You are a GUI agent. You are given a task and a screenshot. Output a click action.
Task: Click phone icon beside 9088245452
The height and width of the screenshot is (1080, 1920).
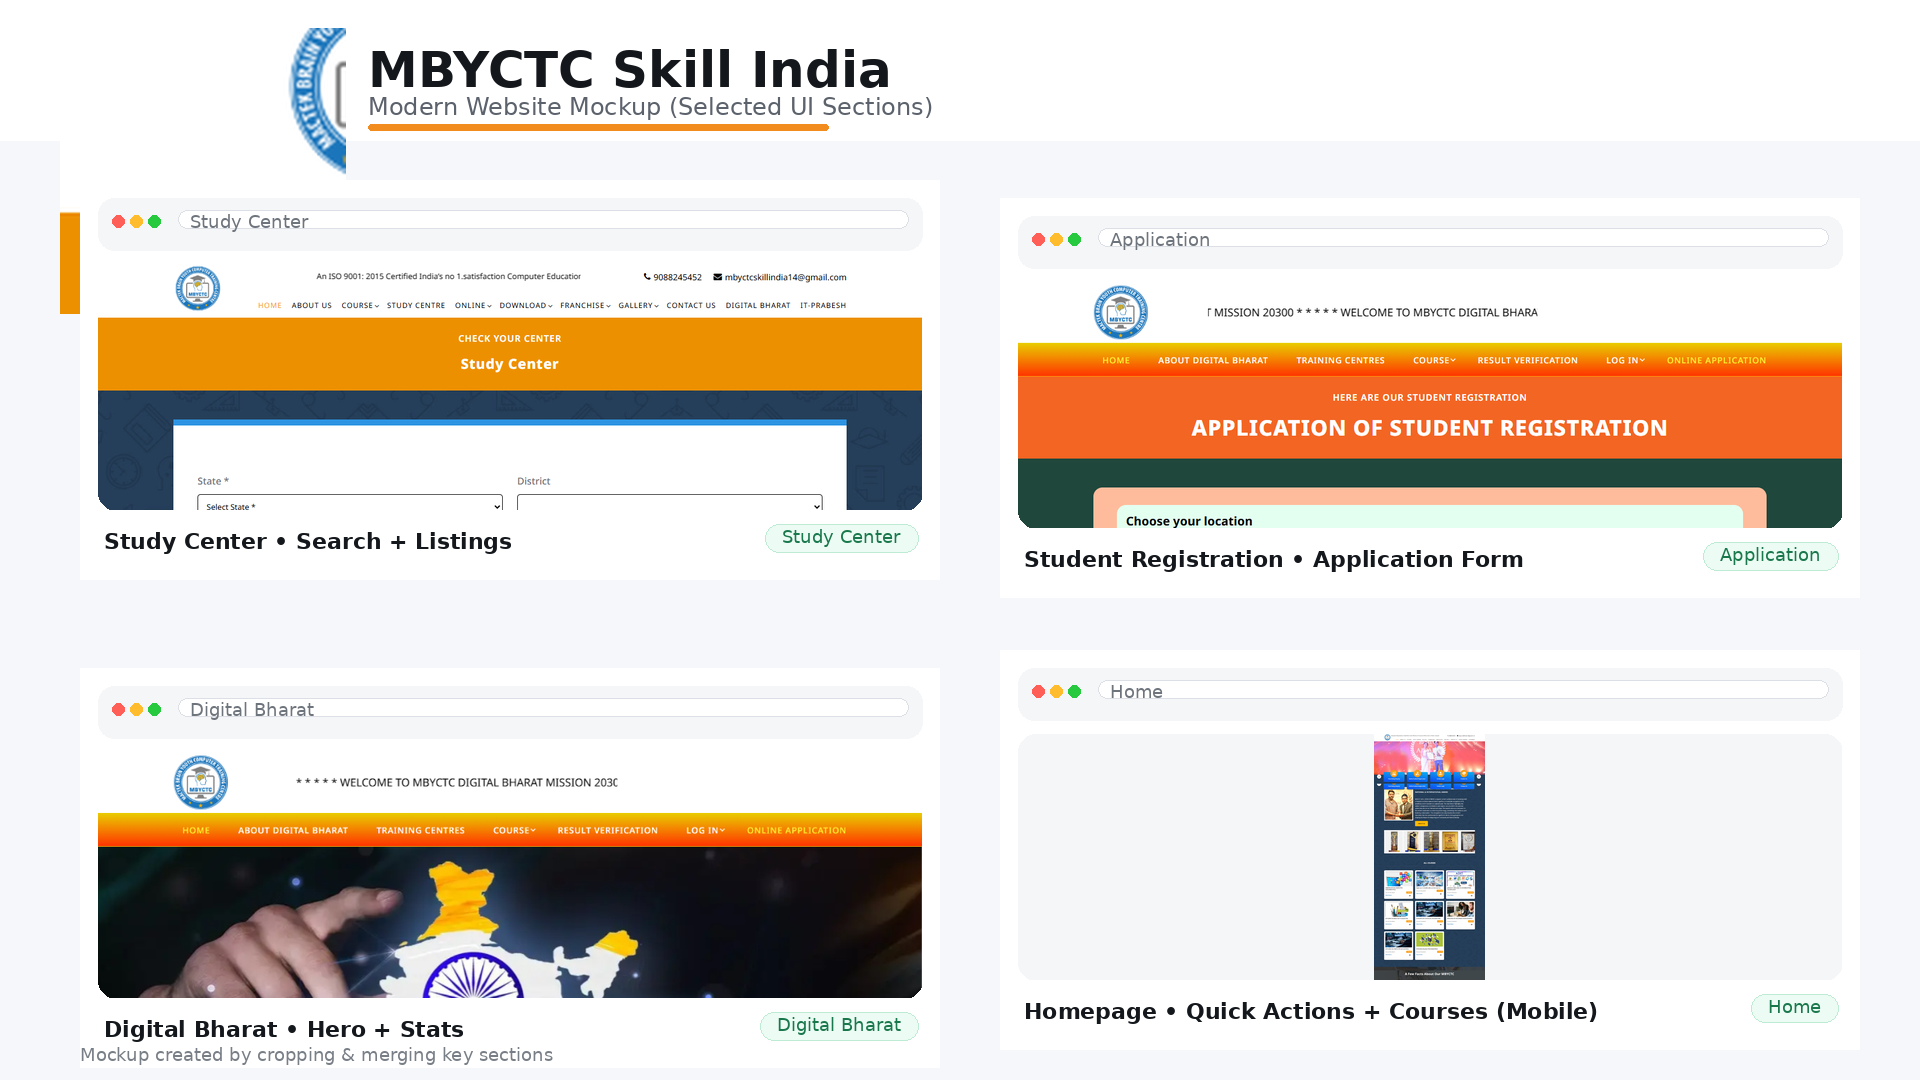point(647,277)
